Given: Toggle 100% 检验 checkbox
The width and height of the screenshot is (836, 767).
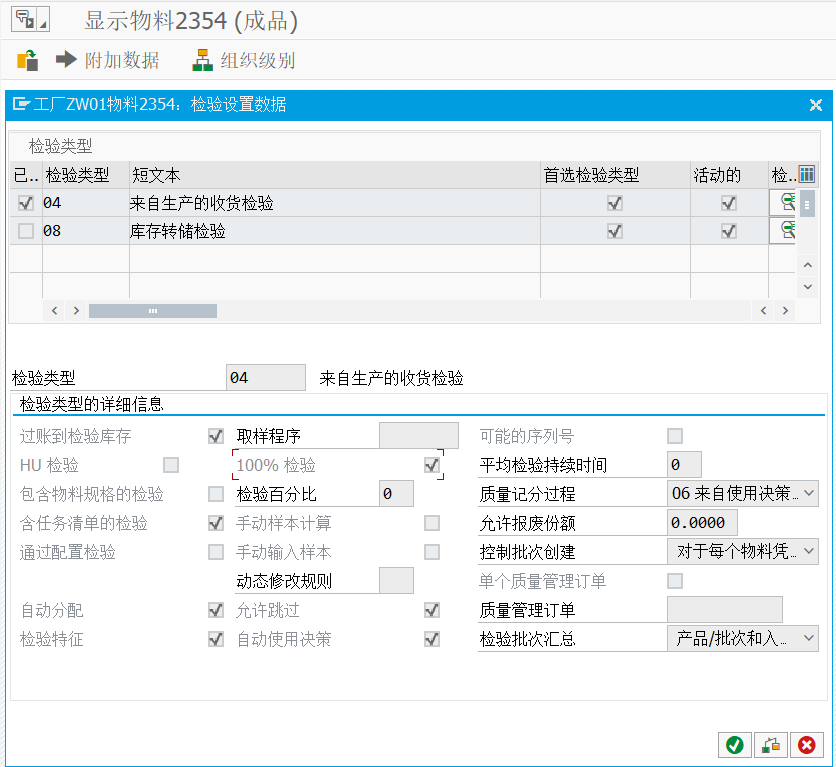Looking at the screenshot, I should click(x=432, y=465).
